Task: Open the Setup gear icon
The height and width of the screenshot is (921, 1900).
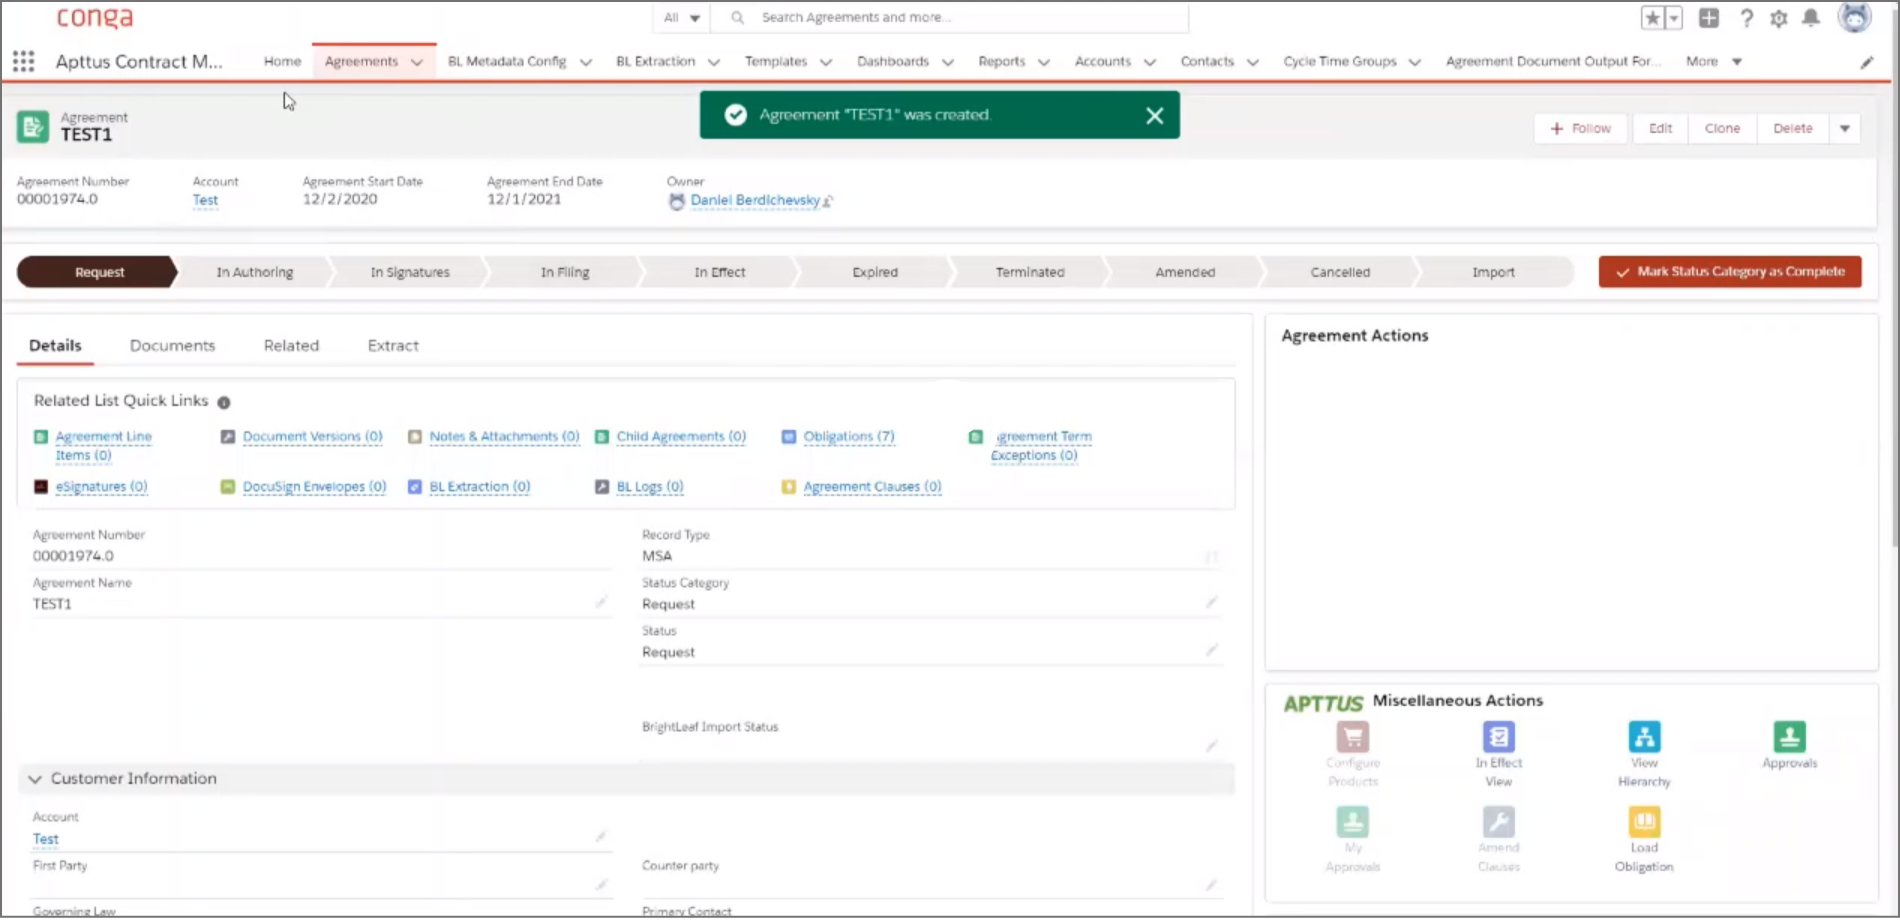Action: click(x=1778, y=18)
